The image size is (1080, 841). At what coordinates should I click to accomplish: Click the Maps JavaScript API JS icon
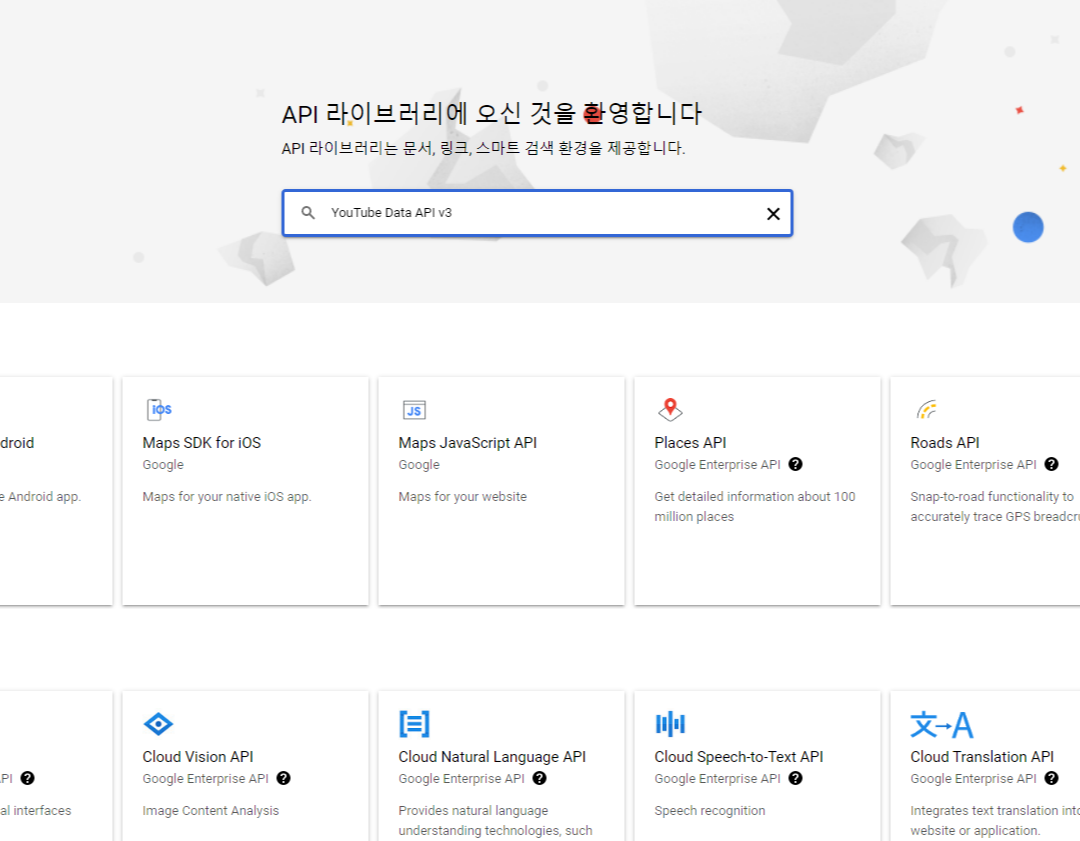tap(414, 410)
